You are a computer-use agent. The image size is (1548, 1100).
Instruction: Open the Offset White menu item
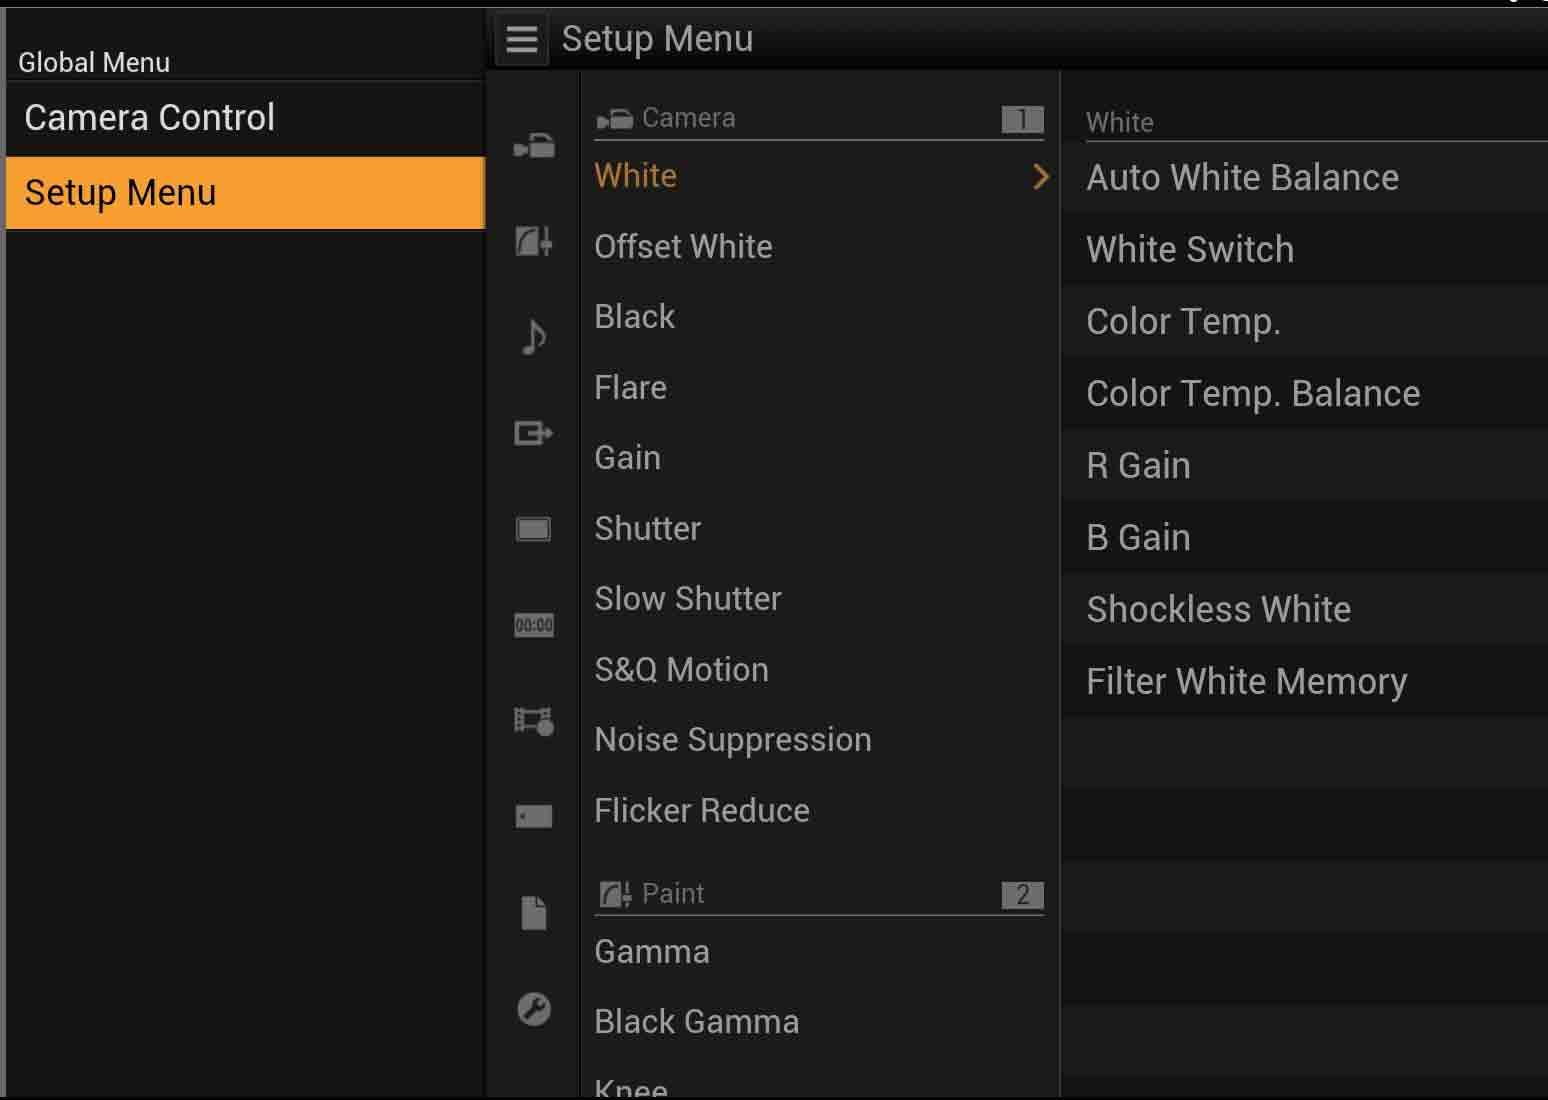[x=683, y=247]
